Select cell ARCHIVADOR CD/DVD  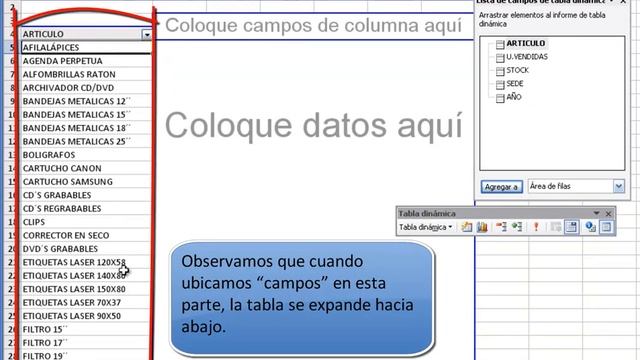[x=86, y=88]
